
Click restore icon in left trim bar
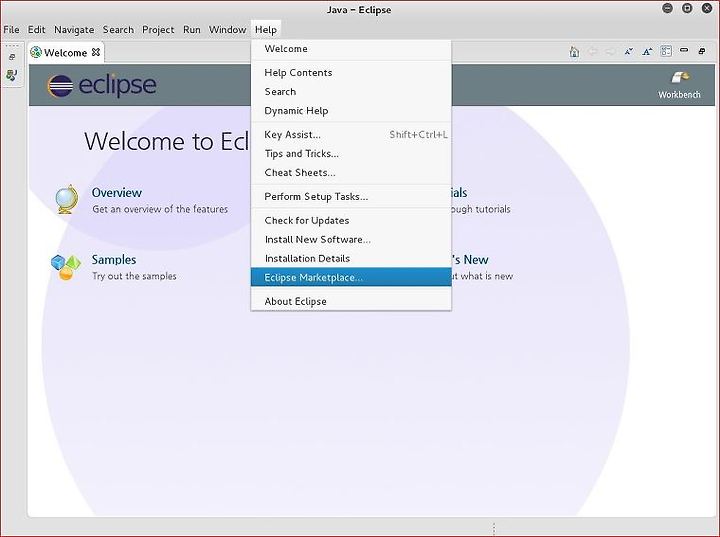pyautogui.click(x=12, y=57)
